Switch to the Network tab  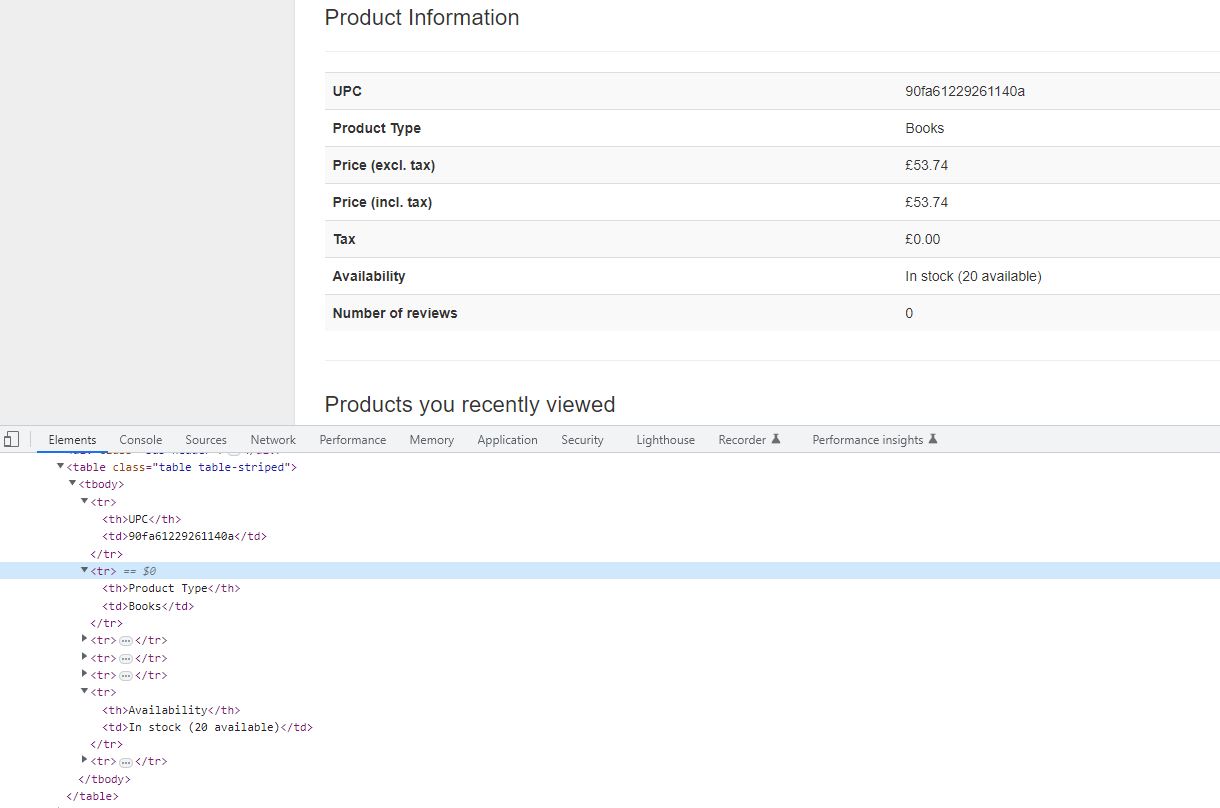tap(273, 440)
